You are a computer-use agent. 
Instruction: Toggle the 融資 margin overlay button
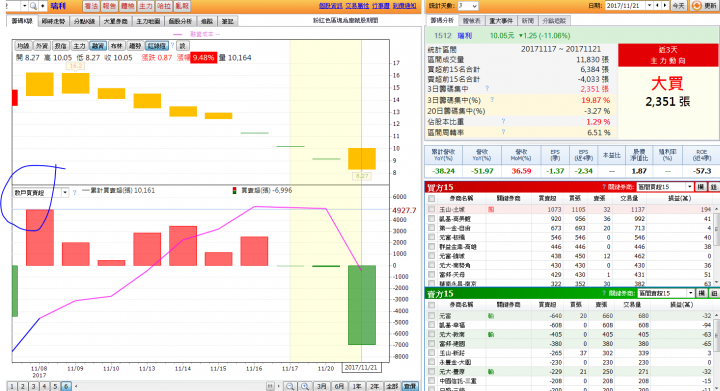[x=98, y=45]
